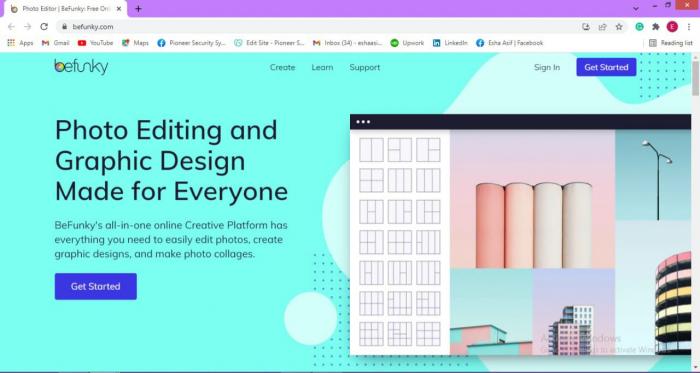700x373 pixels.
Task: Expand the tab search chevron
Action: tap(636, 8)
